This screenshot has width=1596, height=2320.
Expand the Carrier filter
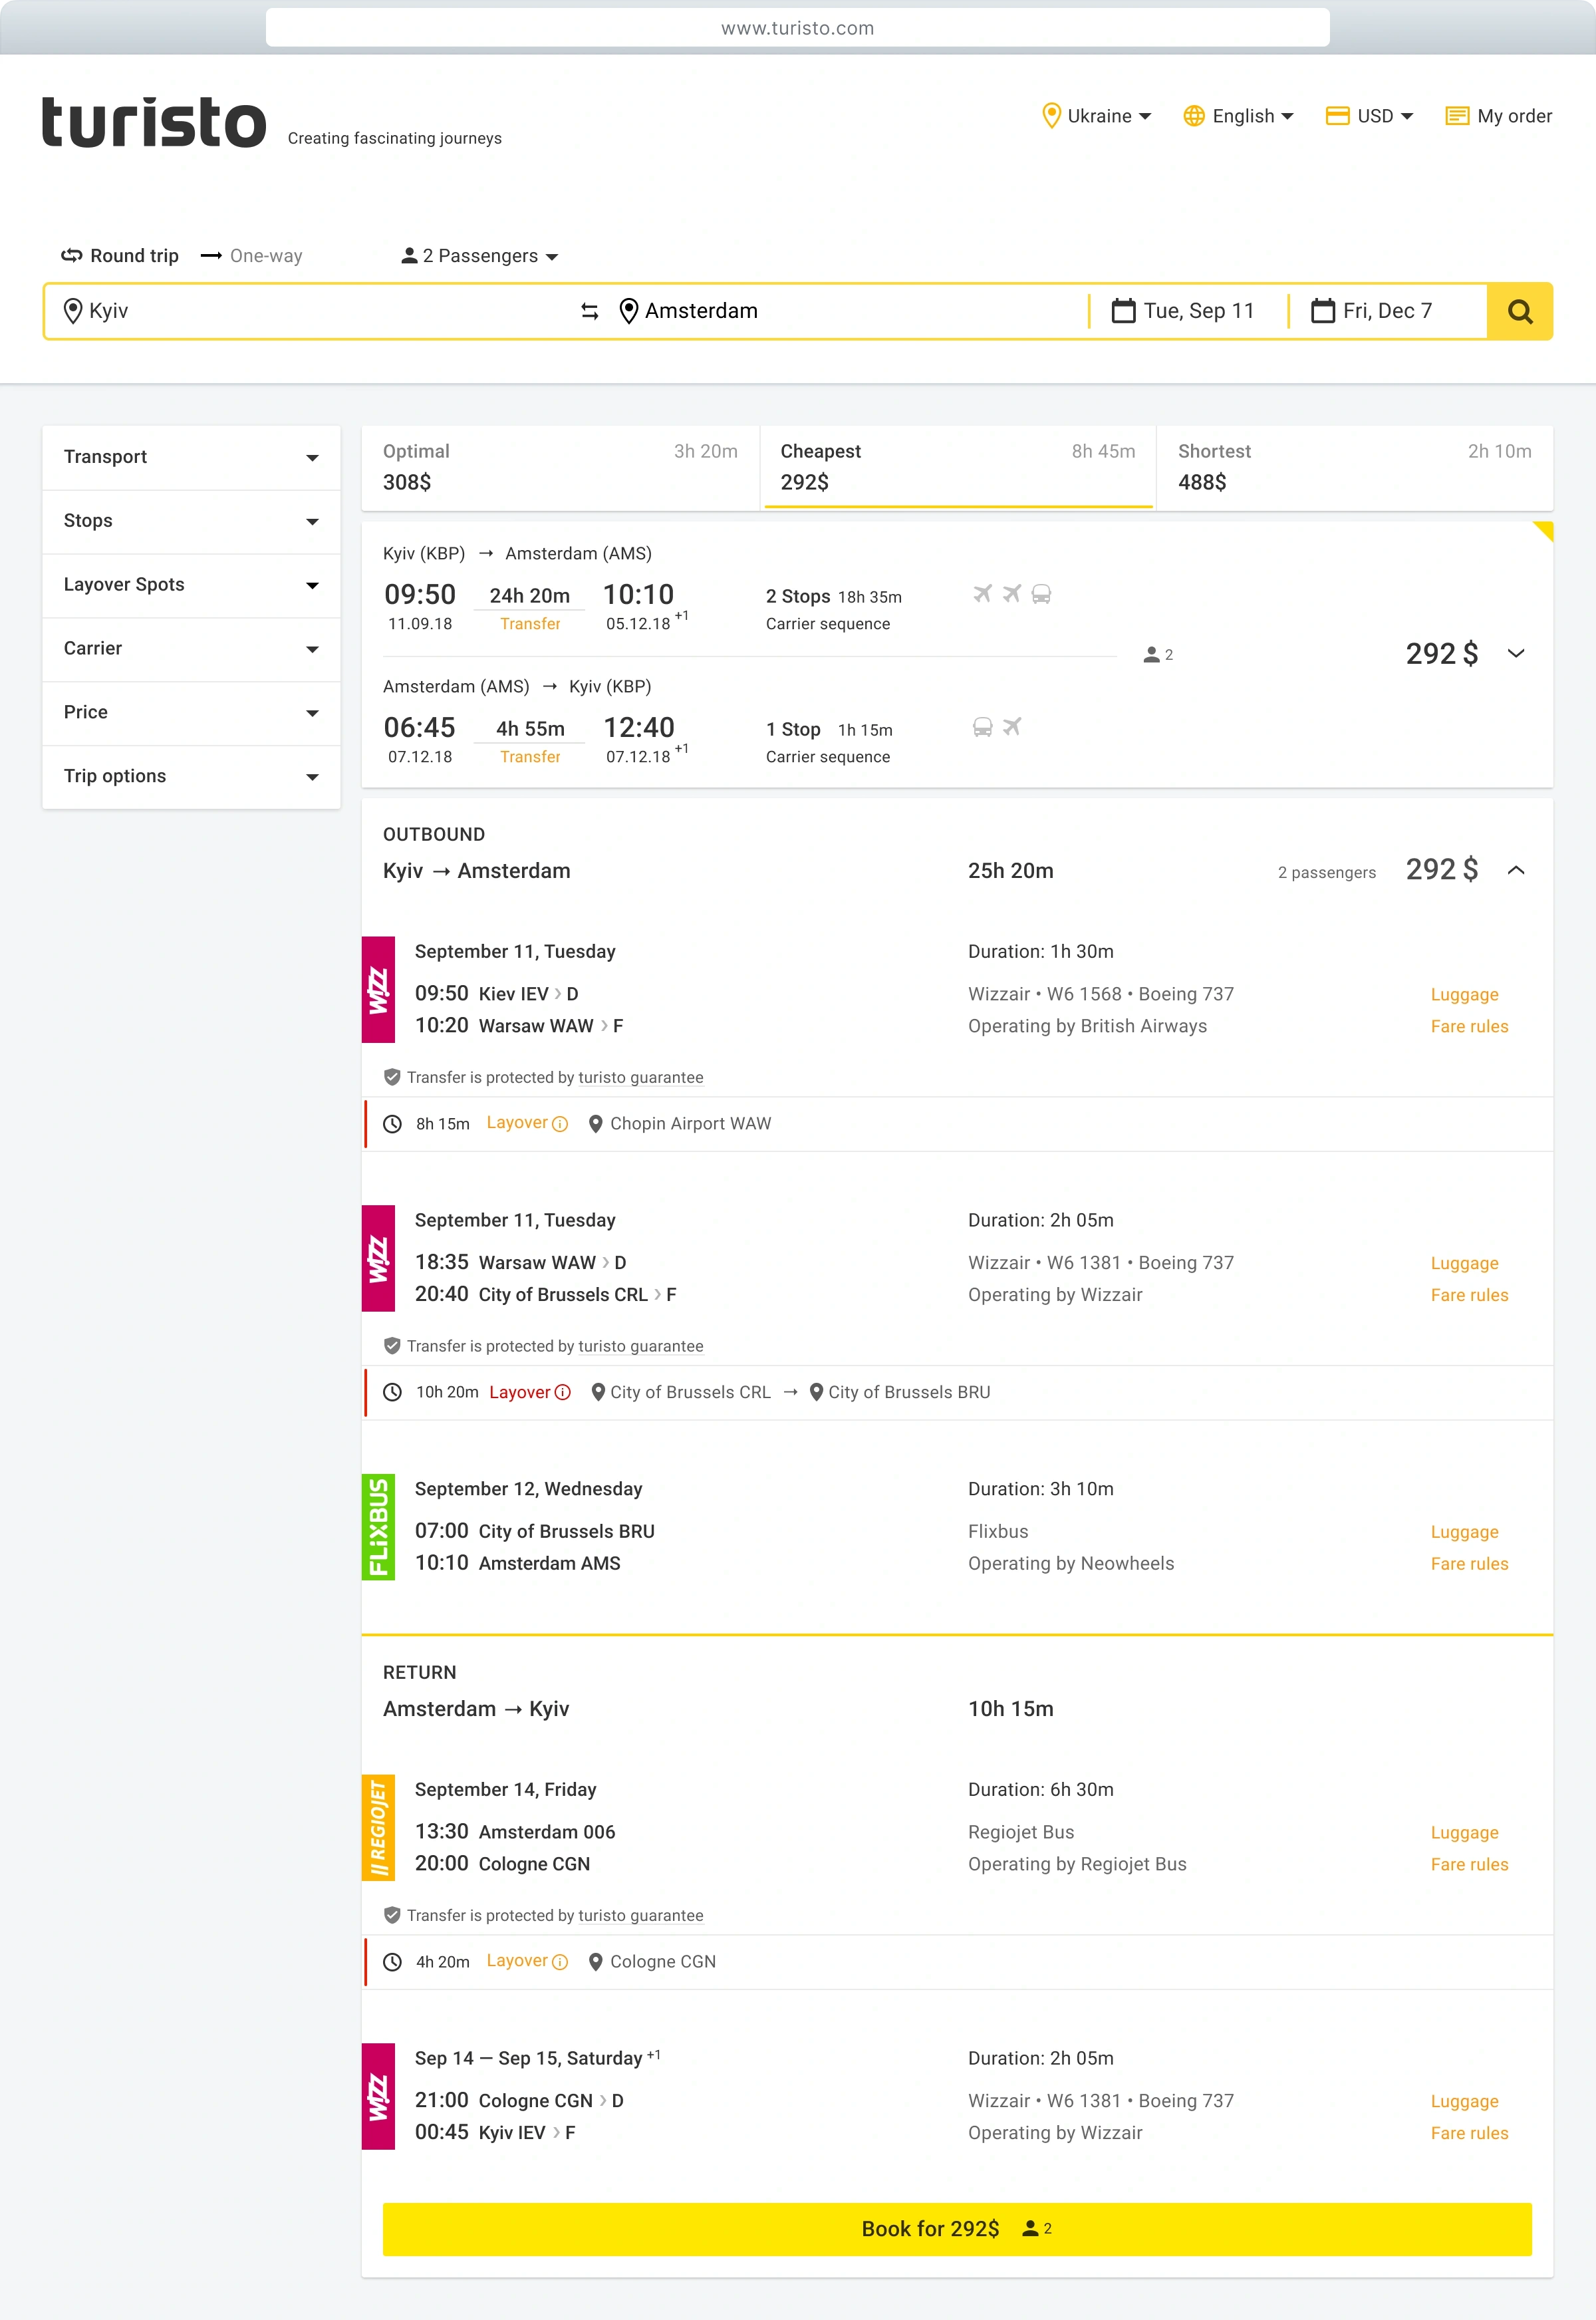click(x=191, y=649)
